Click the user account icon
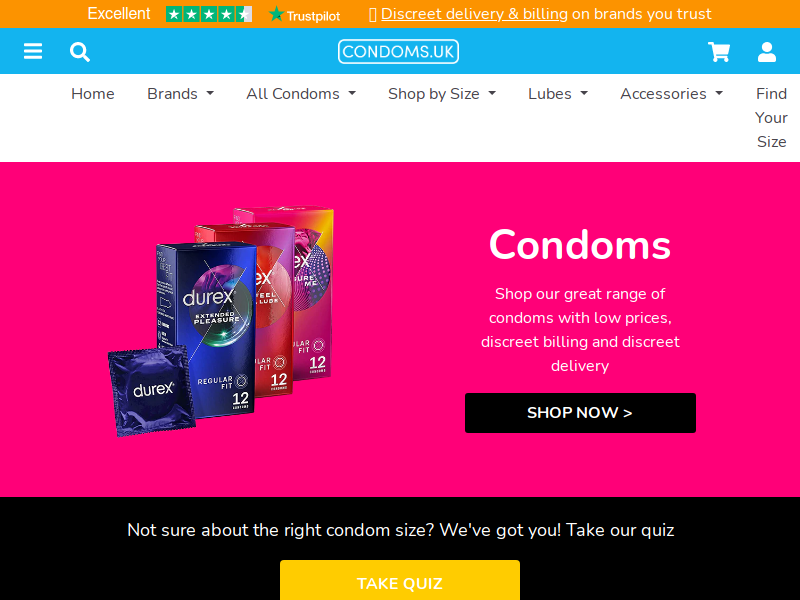 click(766, 52)
